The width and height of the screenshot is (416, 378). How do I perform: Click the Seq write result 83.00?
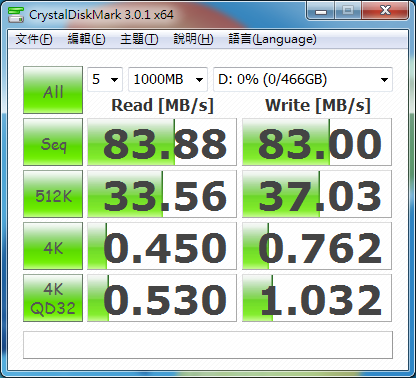coord(317,142)
